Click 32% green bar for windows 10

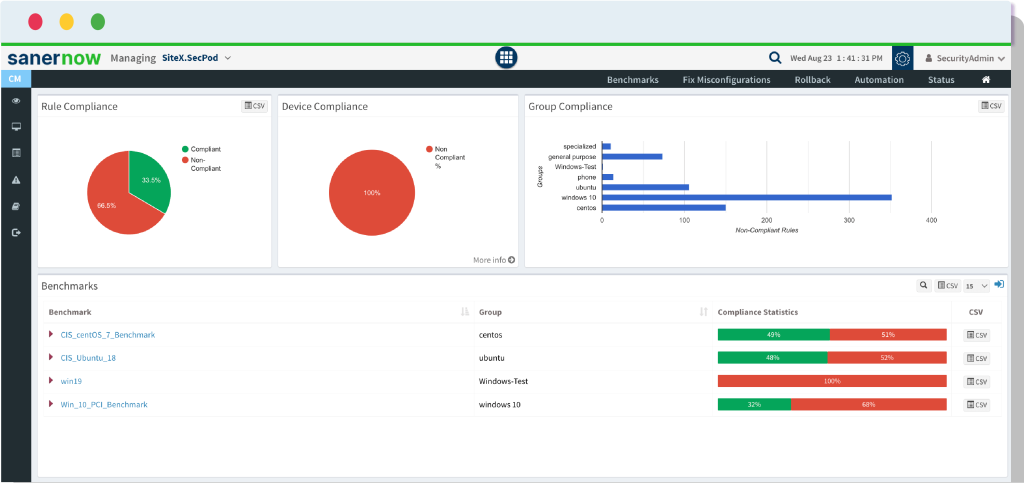click(x=754, y=405)
